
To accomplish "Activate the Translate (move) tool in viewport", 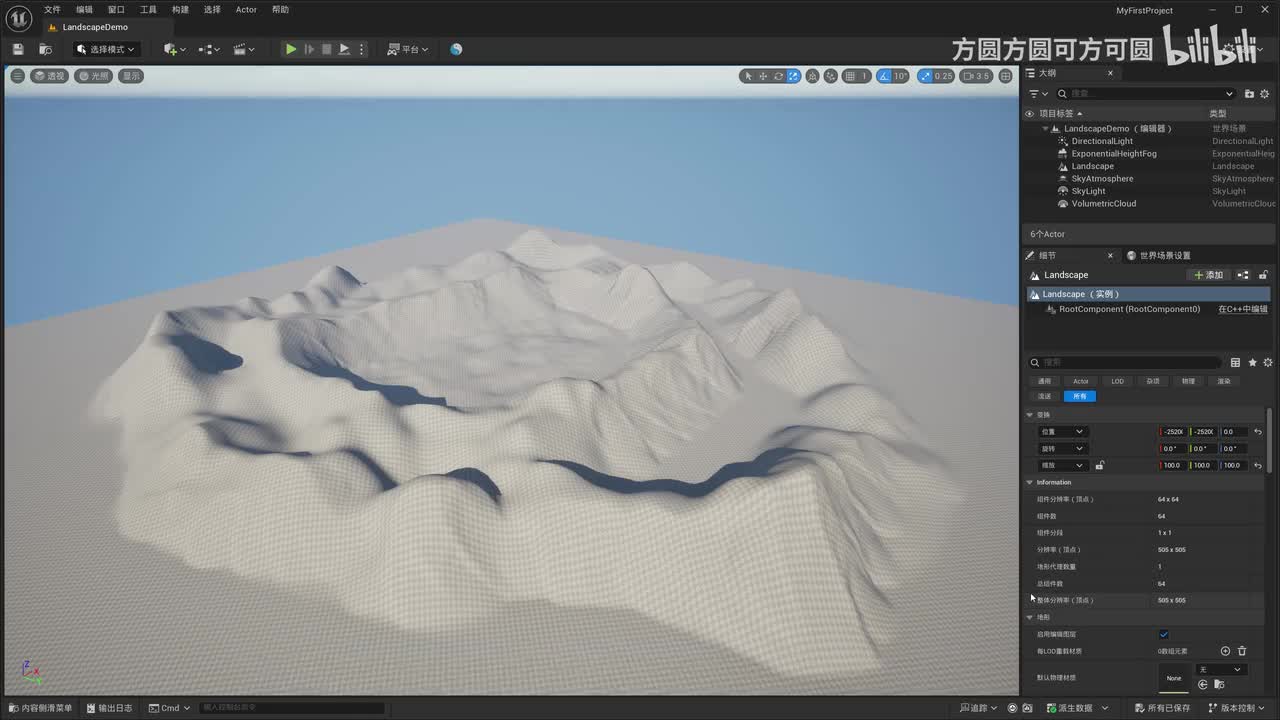I will tap(763, 76).
